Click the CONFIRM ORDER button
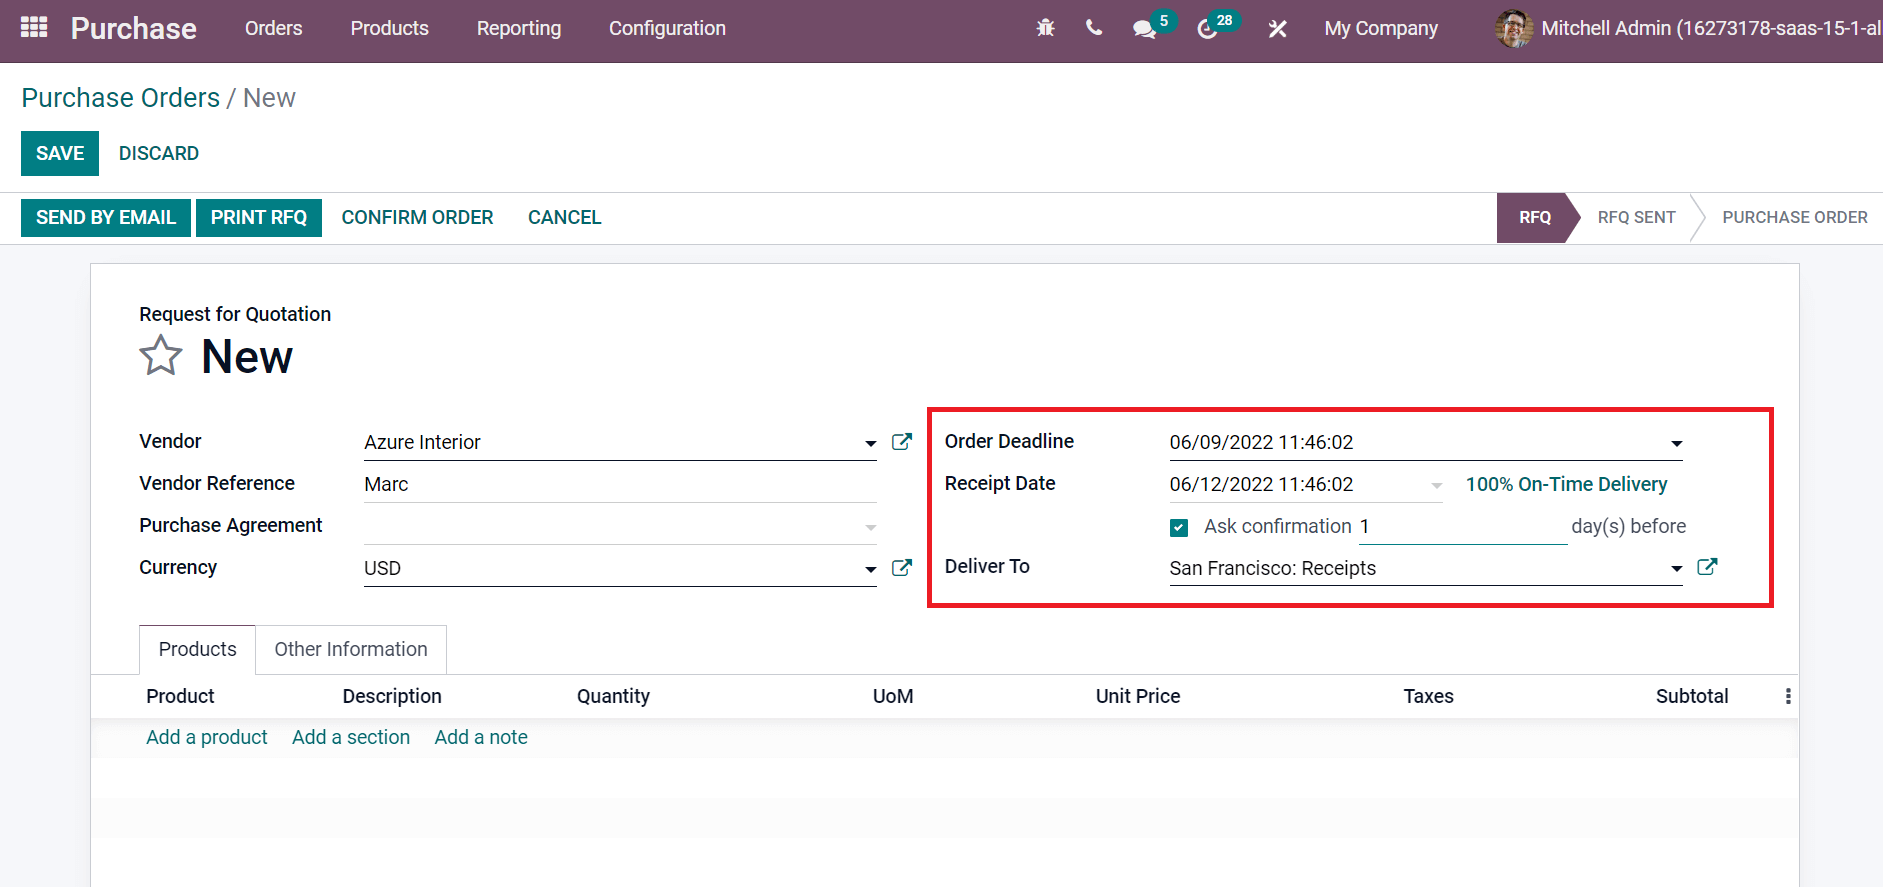 pyautogui.click(x=417, y=217)
